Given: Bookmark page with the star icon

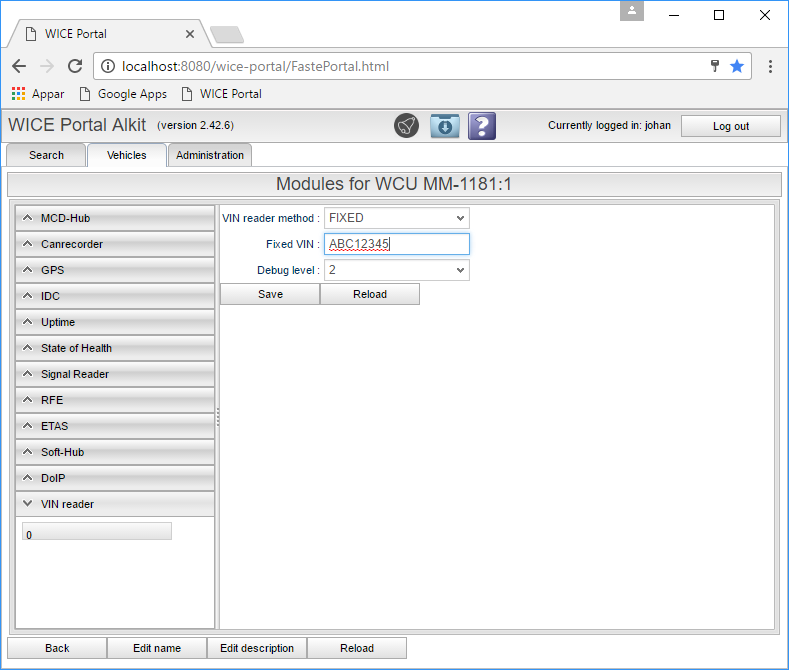Looking at the screenshot, I should (737, 66).
